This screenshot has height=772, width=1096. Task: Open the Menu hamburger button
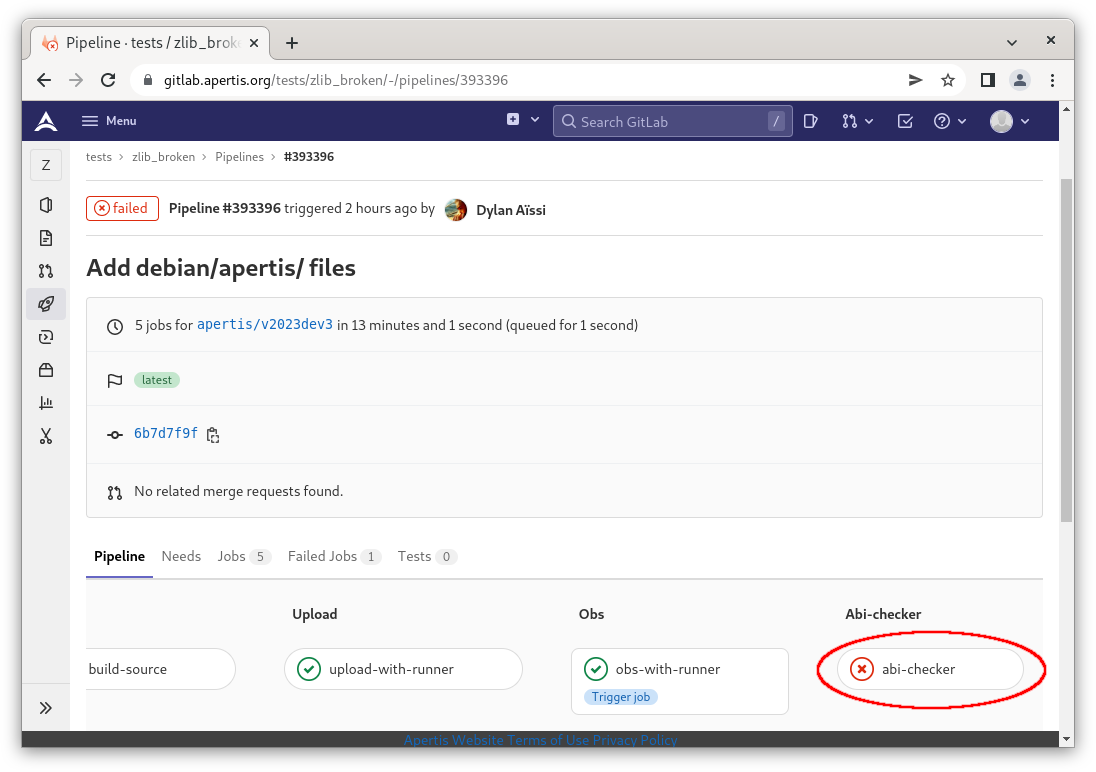109,121
